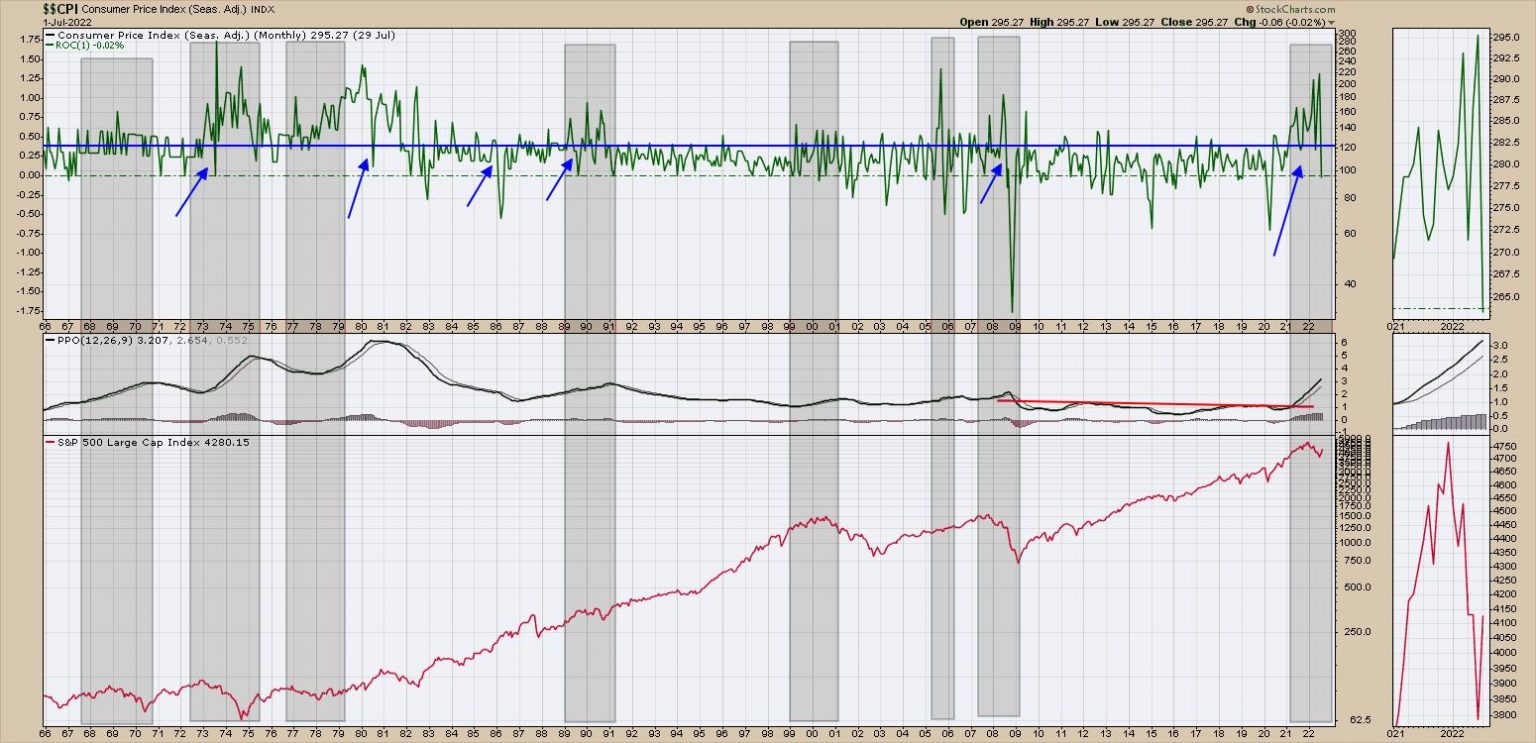Click the zoomed CPI thumbnail at top right
1536x743 pixels.
pos(1440,172)
